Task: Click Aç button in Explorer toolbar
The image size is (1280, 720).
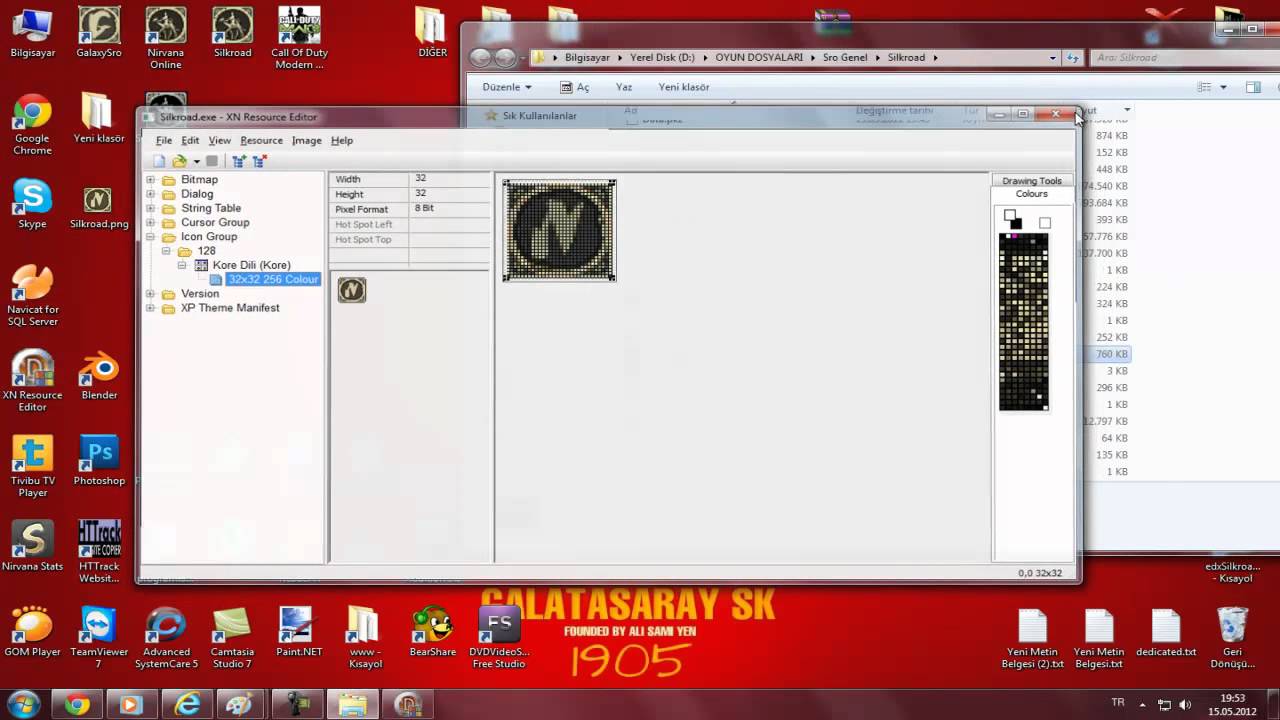Action: coord(575,87)
